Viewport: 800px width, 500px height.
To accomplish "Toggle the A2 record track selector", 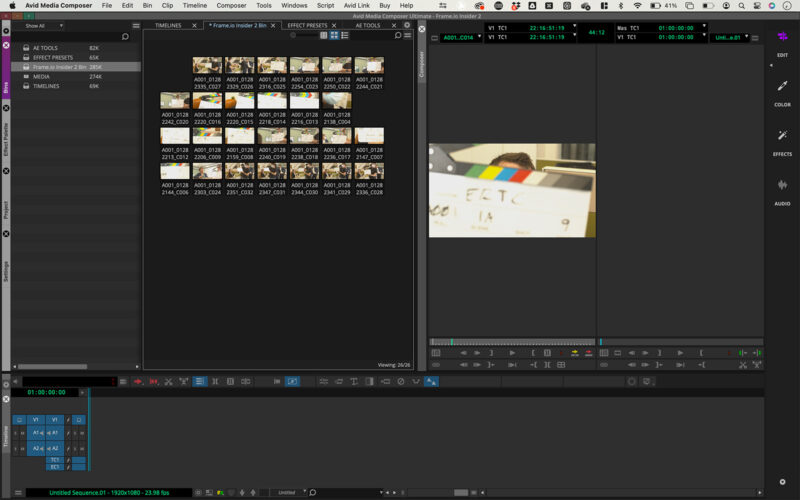I will pyautogui.click(x=55, y=448).
